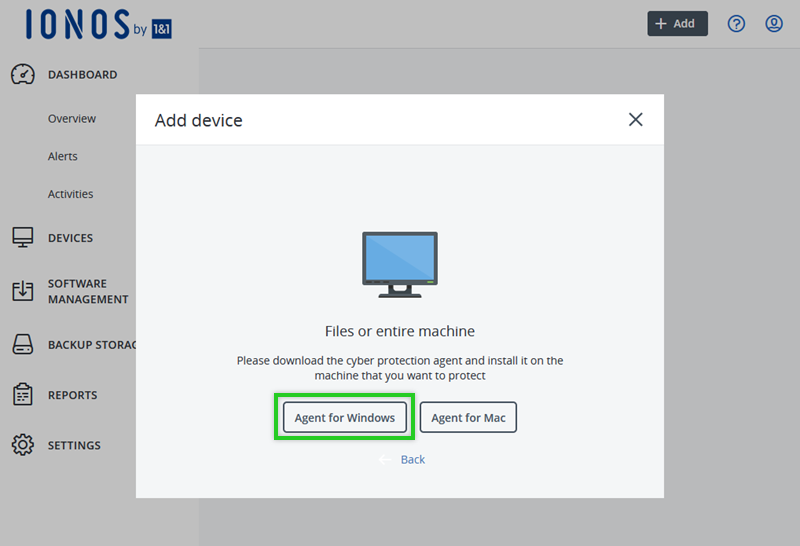The width and height of the screenshot is (800, 546).
Task: Open the user account profile icon
Action: click(x=774, y=24)
